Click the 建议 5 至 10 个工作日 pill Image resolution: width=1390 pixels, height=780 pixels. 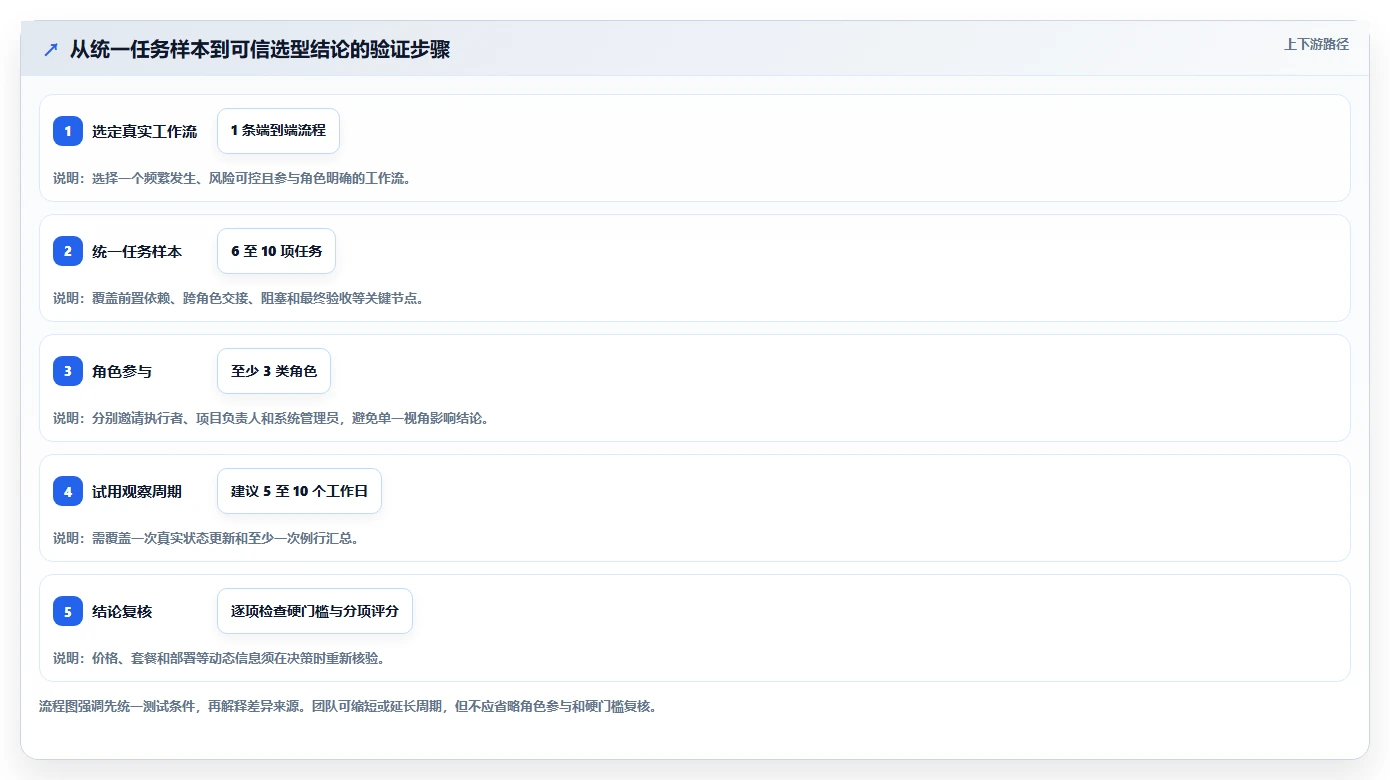(299, 491)
